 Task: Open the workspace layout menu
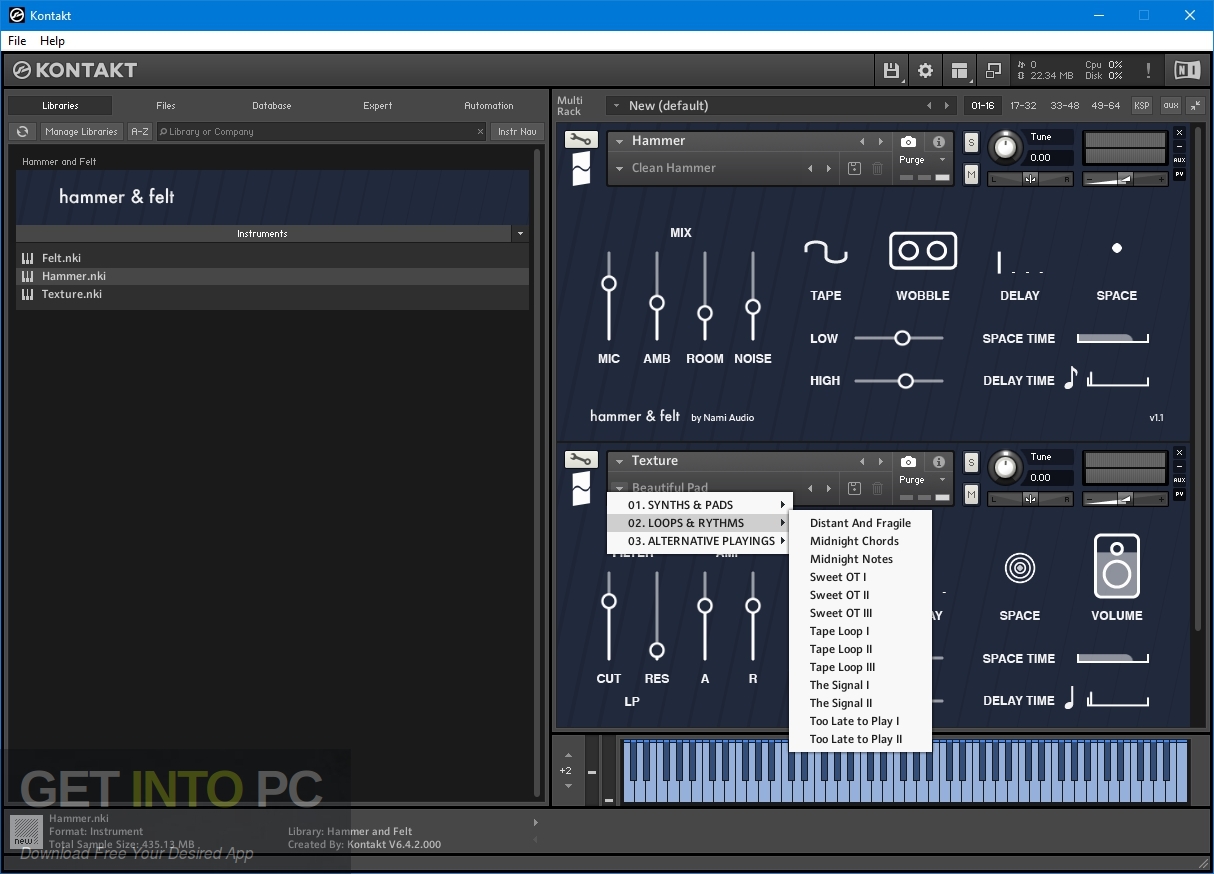960,70
